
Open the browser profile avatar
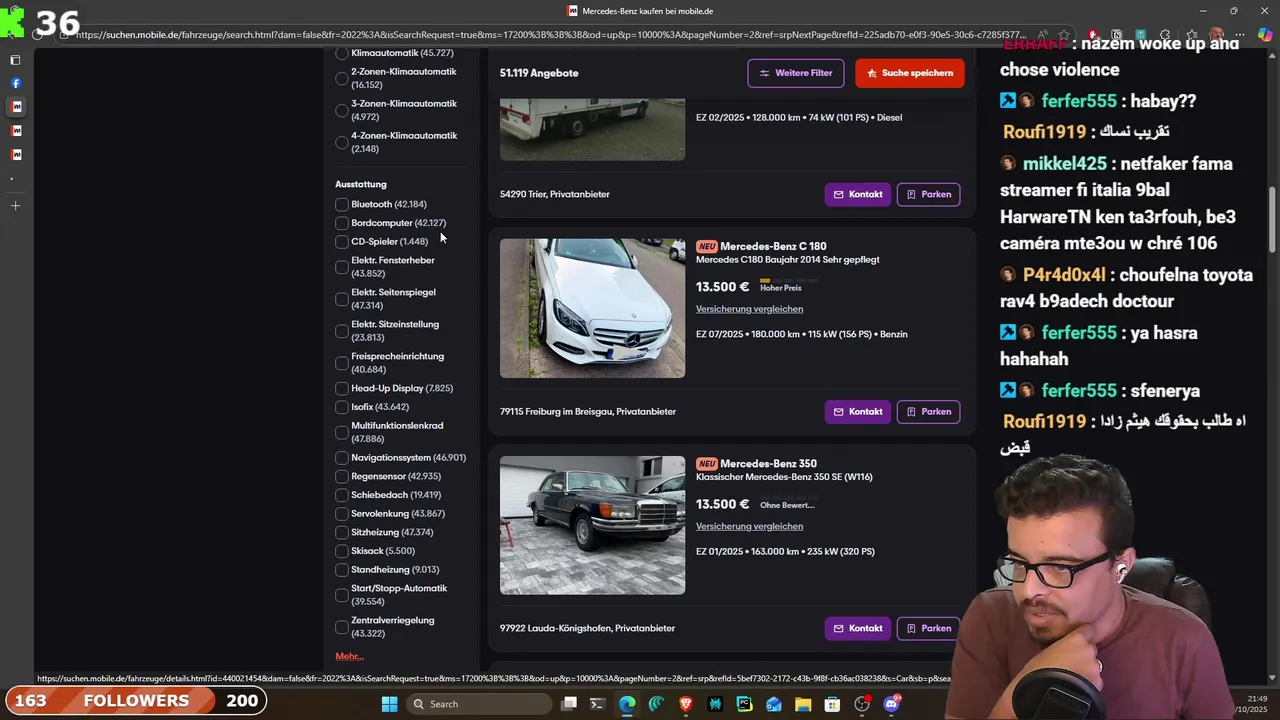point(1216,35)
